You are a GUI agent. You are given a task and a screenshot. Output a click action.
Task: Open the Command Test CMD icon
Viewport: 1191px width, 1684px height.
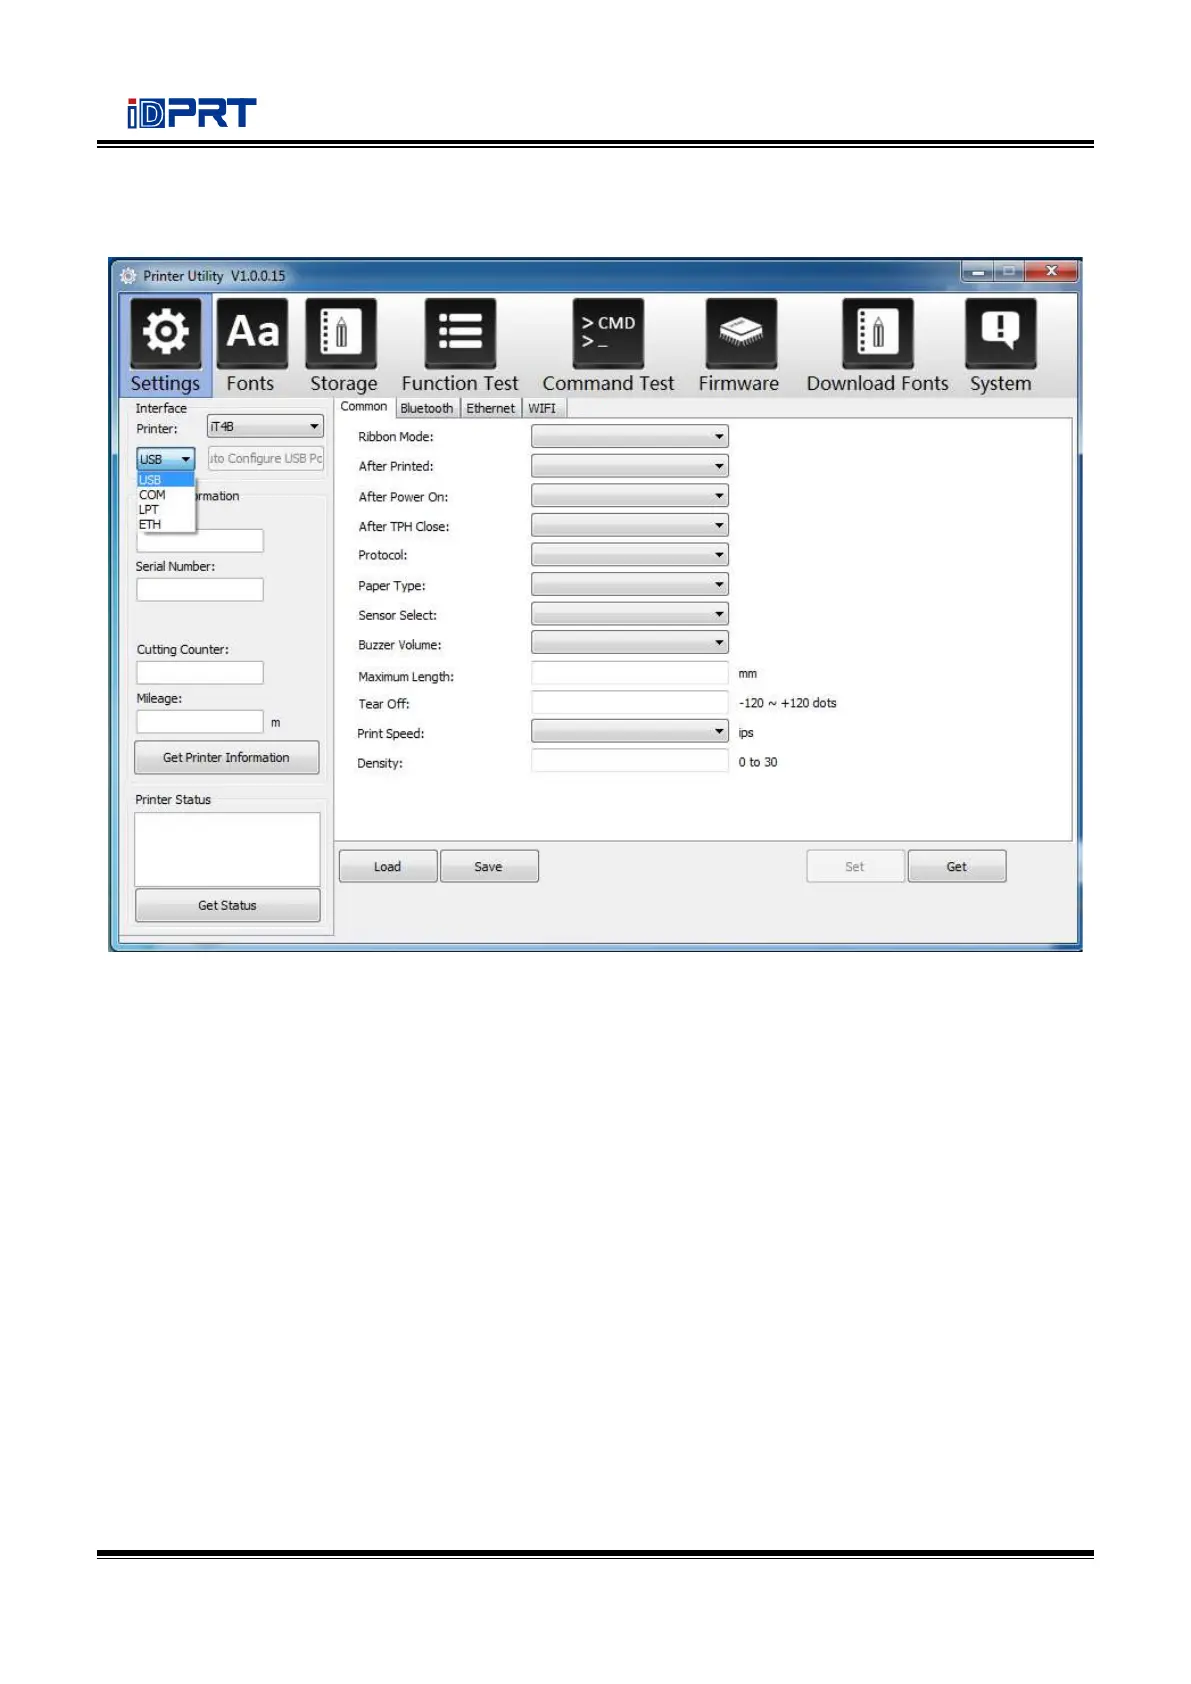(x=608, y=333)
